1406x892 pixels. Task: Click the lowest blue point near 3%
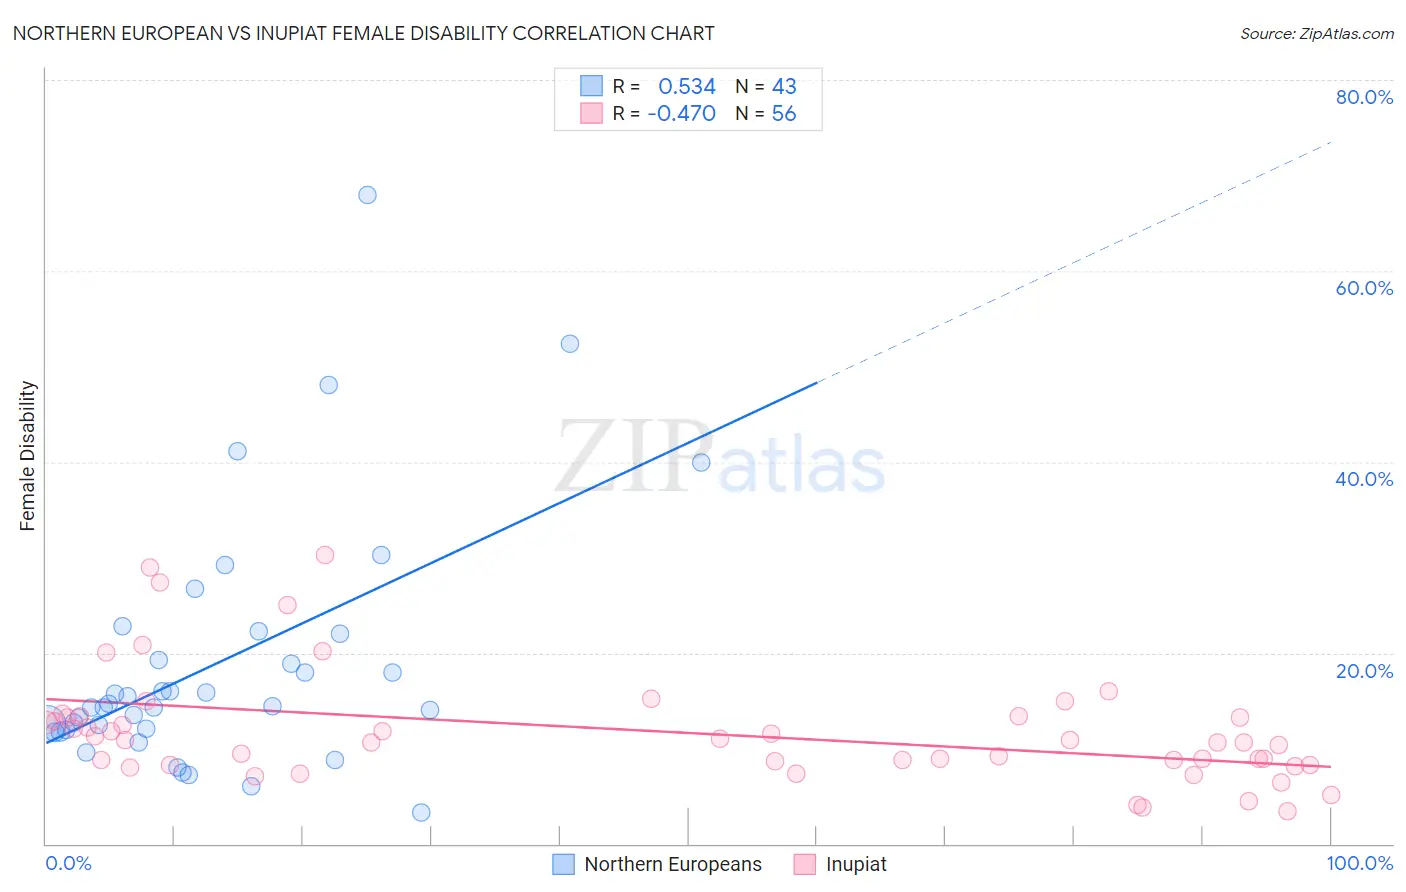(x=421, y=813)
